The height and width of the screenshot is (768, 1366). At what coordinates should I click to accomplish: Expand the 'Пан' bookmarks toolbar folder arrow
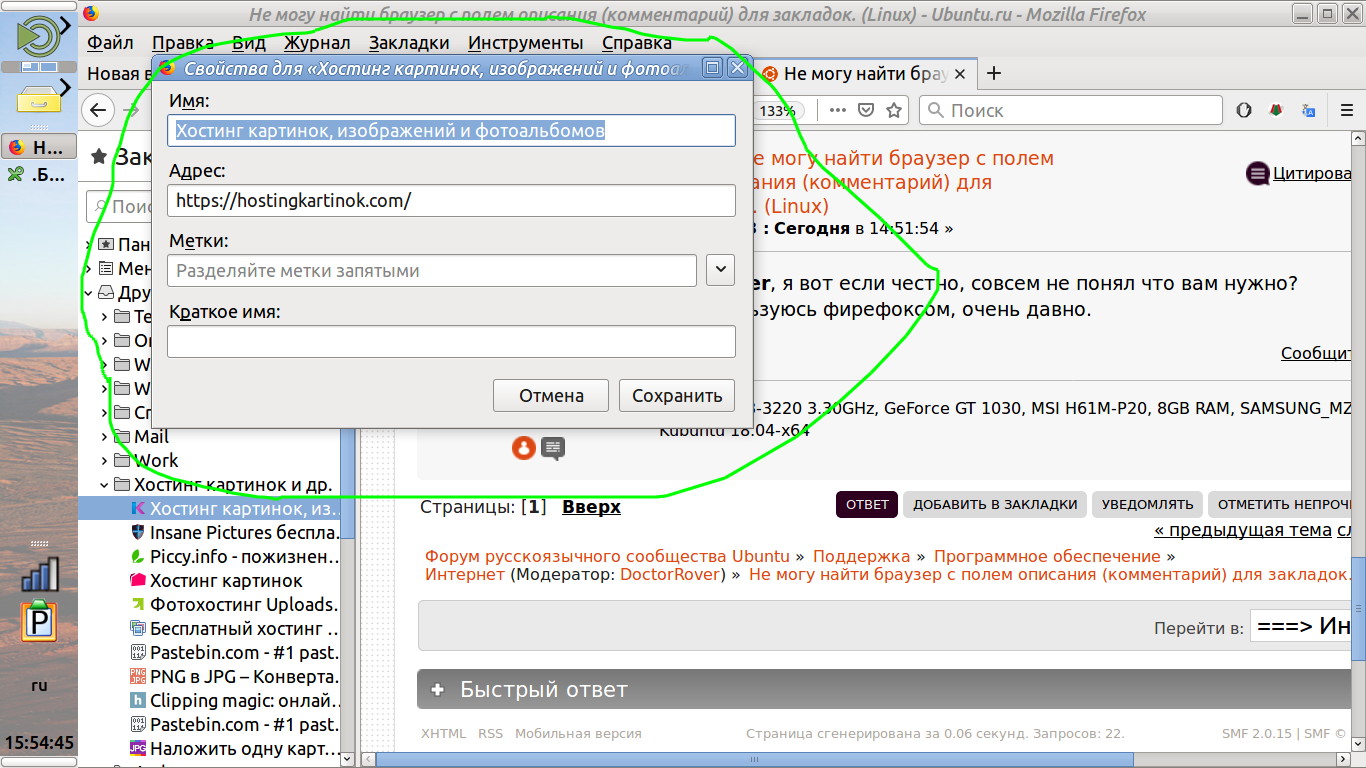click(x=88, y=244)
